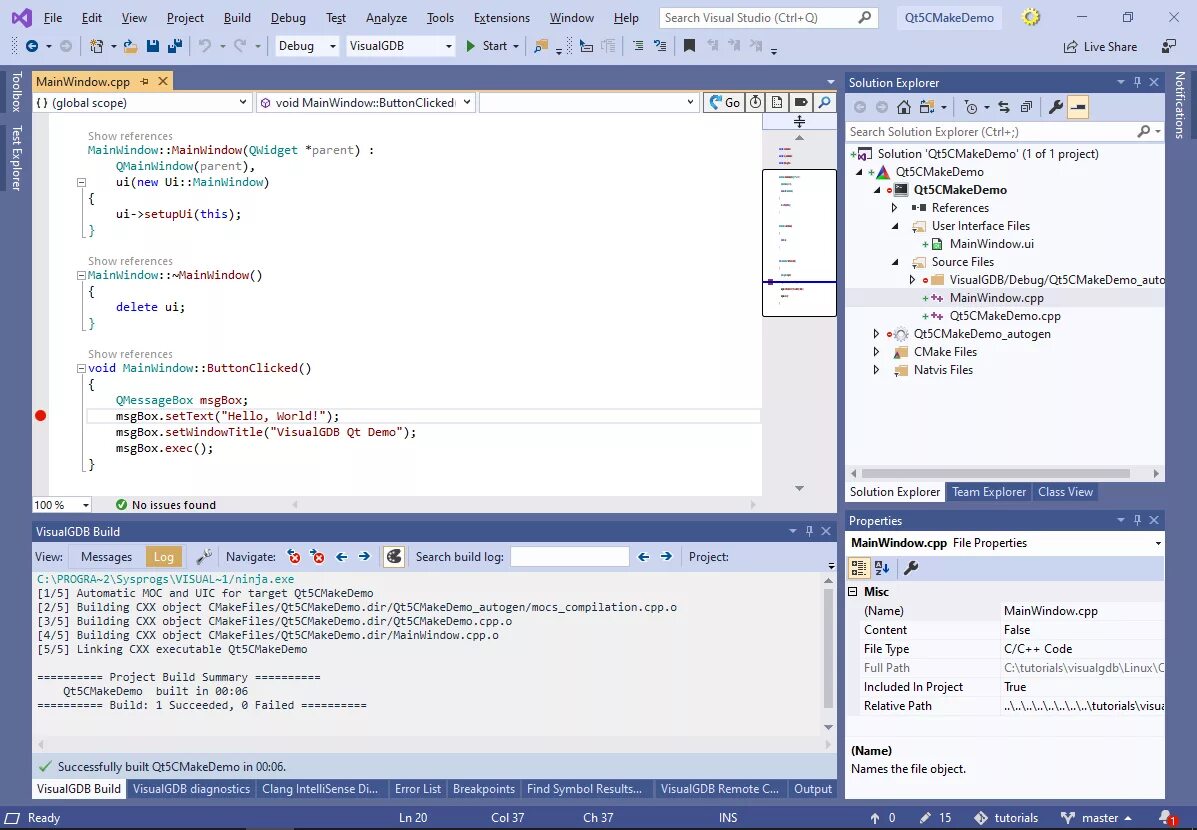1197x830 pixels.
Task: Toggle the color palette button in build panel
Action: [x=393, y=557]
